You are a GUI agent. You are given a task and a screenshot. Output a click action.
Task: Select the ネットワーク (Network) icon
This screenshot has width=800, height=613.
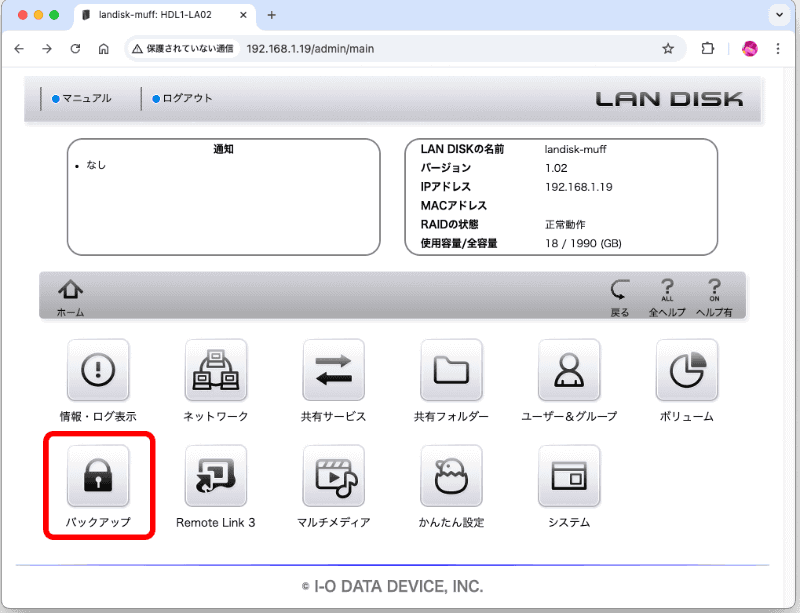click(x=215, y=370)
